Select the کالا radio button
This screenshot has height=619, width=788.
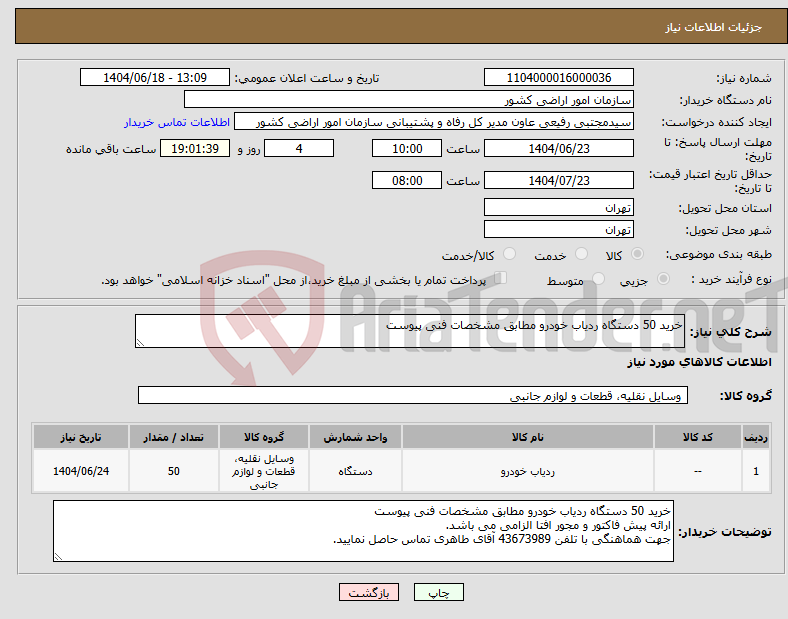tap(637, 254)
